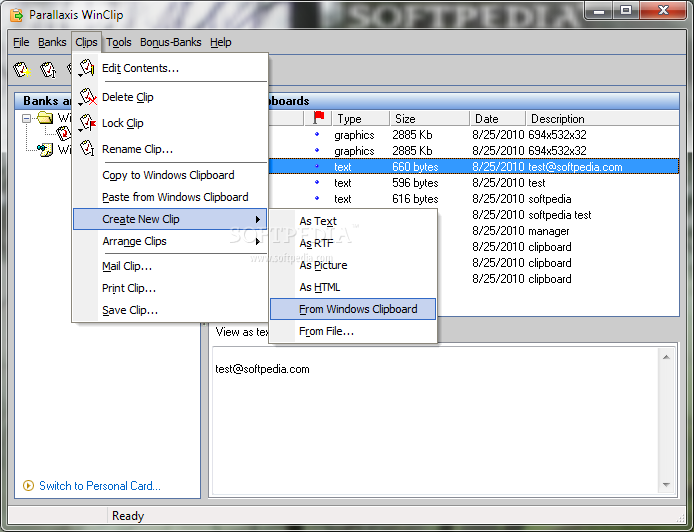Click inside the clip preview text area
This screenshot has width=694, height=532.
[435, 420]
